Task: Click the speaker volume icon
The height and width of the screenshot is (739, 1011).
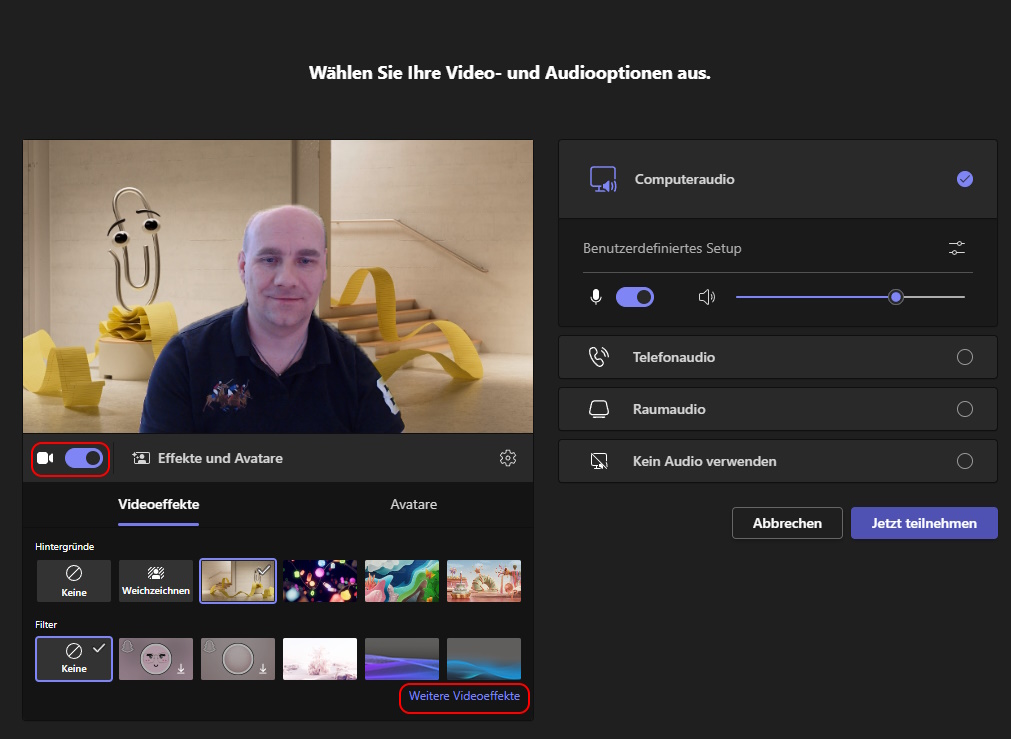Action: click(707, 297)
